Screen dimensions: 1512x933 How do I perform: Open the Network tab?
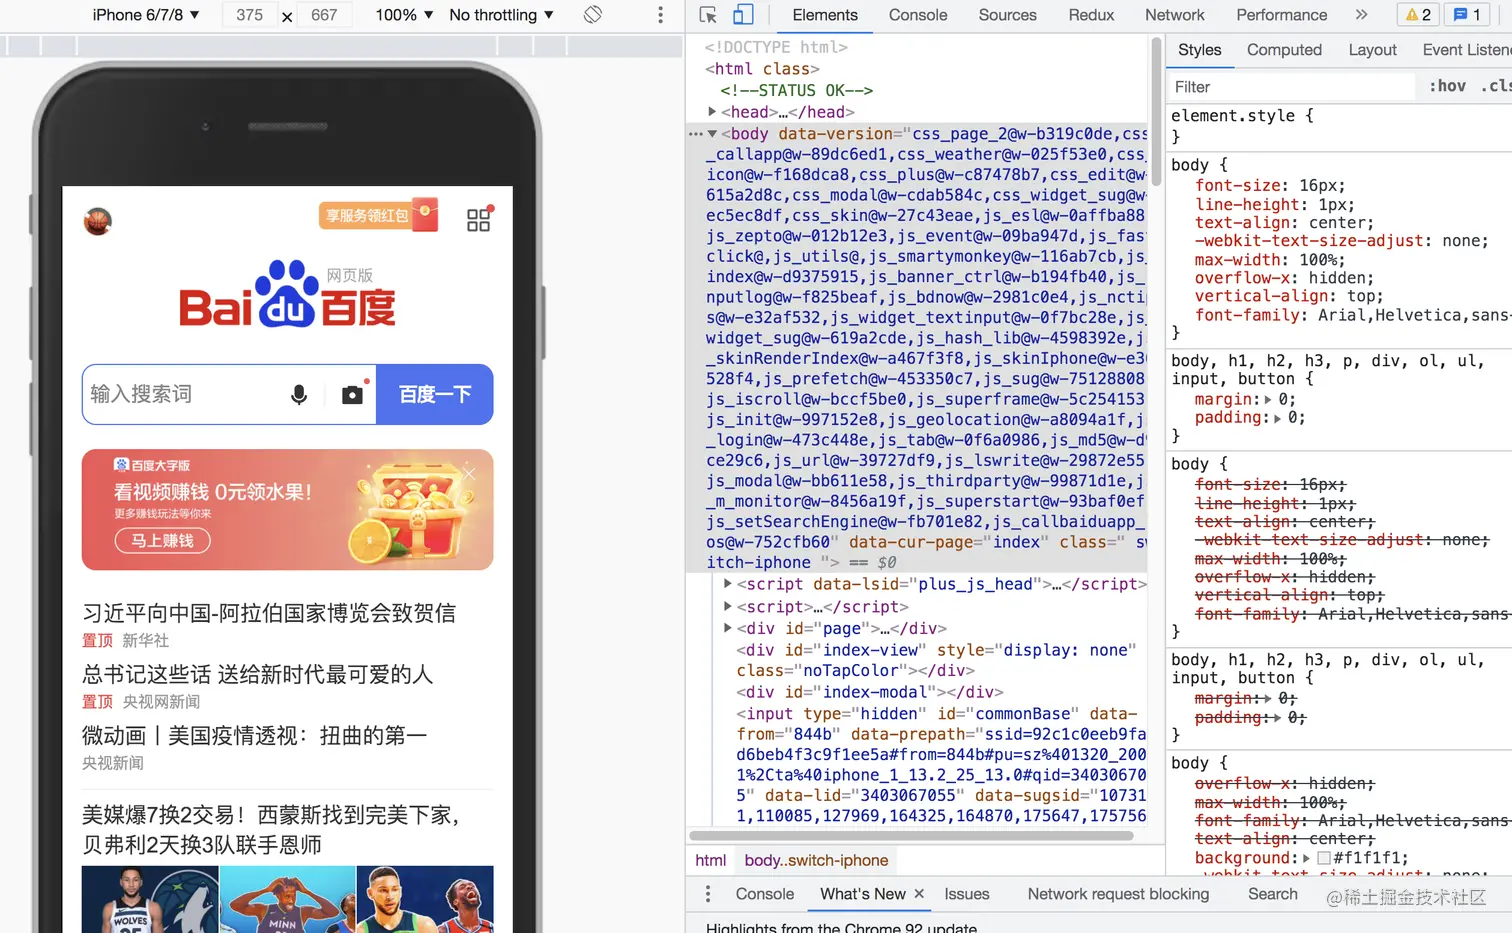[x=1175, y=15]
